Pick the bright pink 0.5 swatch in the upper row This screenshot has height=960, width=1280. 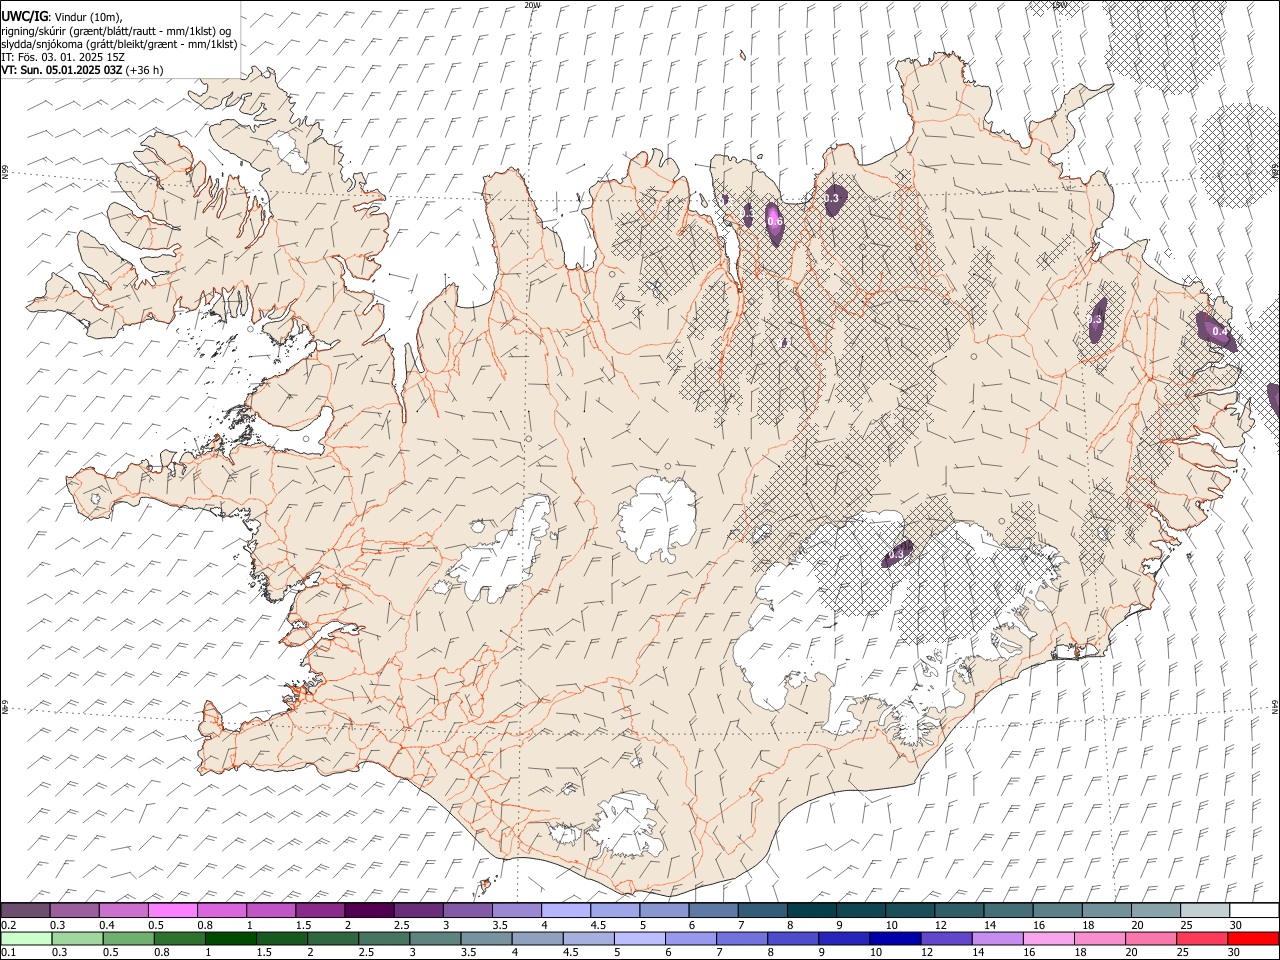click(x=173, y=910)
